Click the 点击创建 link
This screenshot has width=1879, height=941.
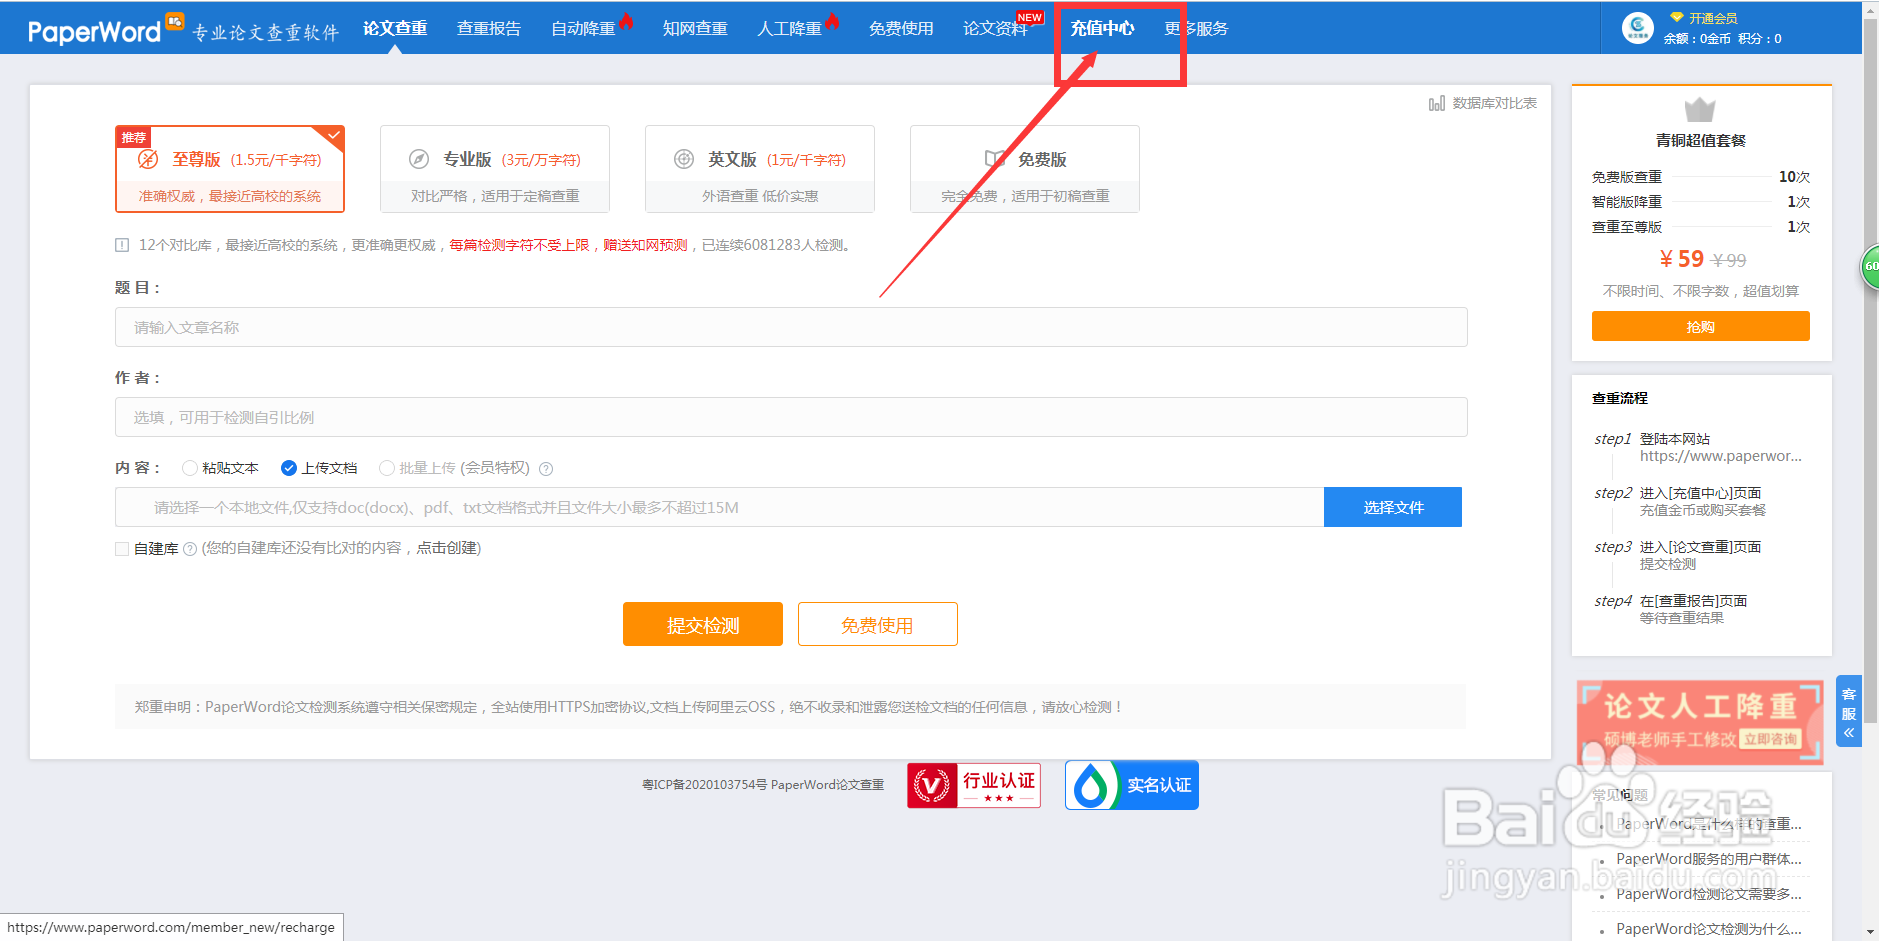click(446, 548)
